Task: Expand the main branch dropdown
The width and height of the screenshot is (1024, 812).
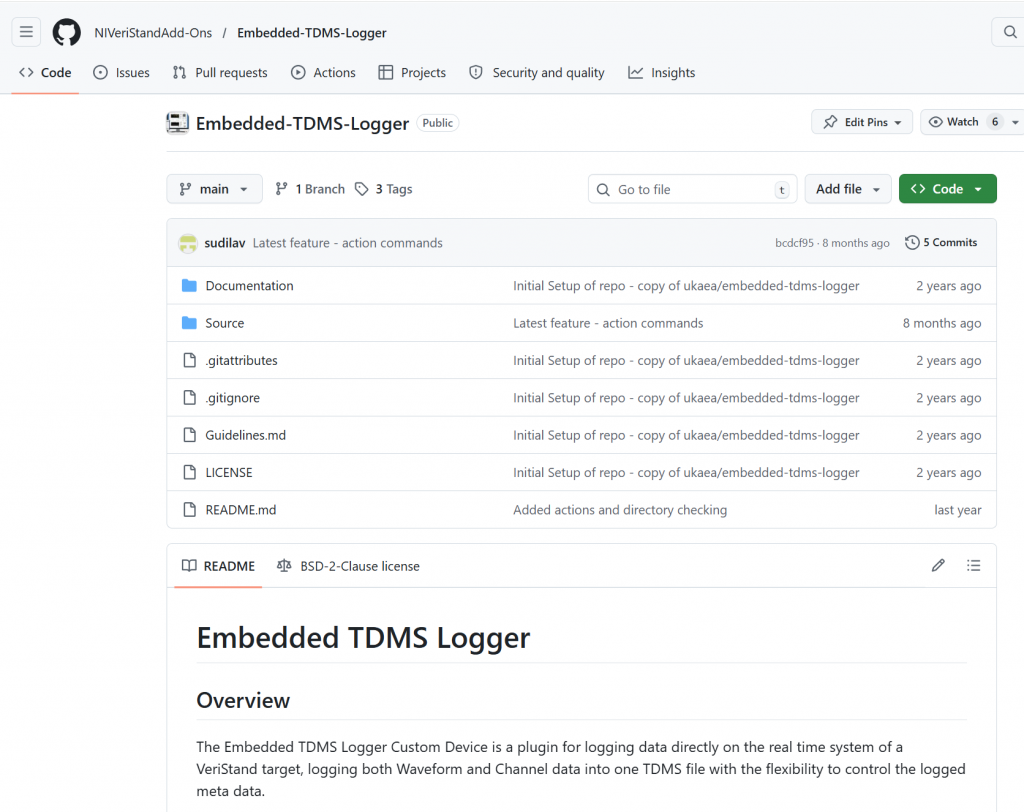Action: [x=214, y=189]
